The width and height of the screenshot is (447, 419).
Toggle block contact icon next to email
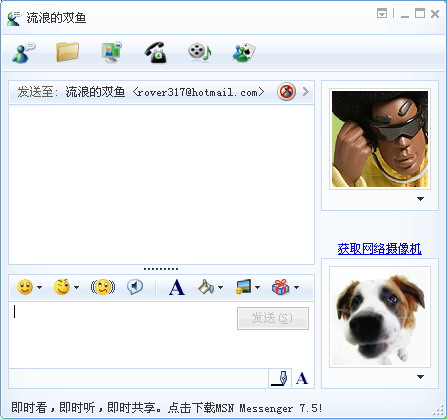[286, 91]
